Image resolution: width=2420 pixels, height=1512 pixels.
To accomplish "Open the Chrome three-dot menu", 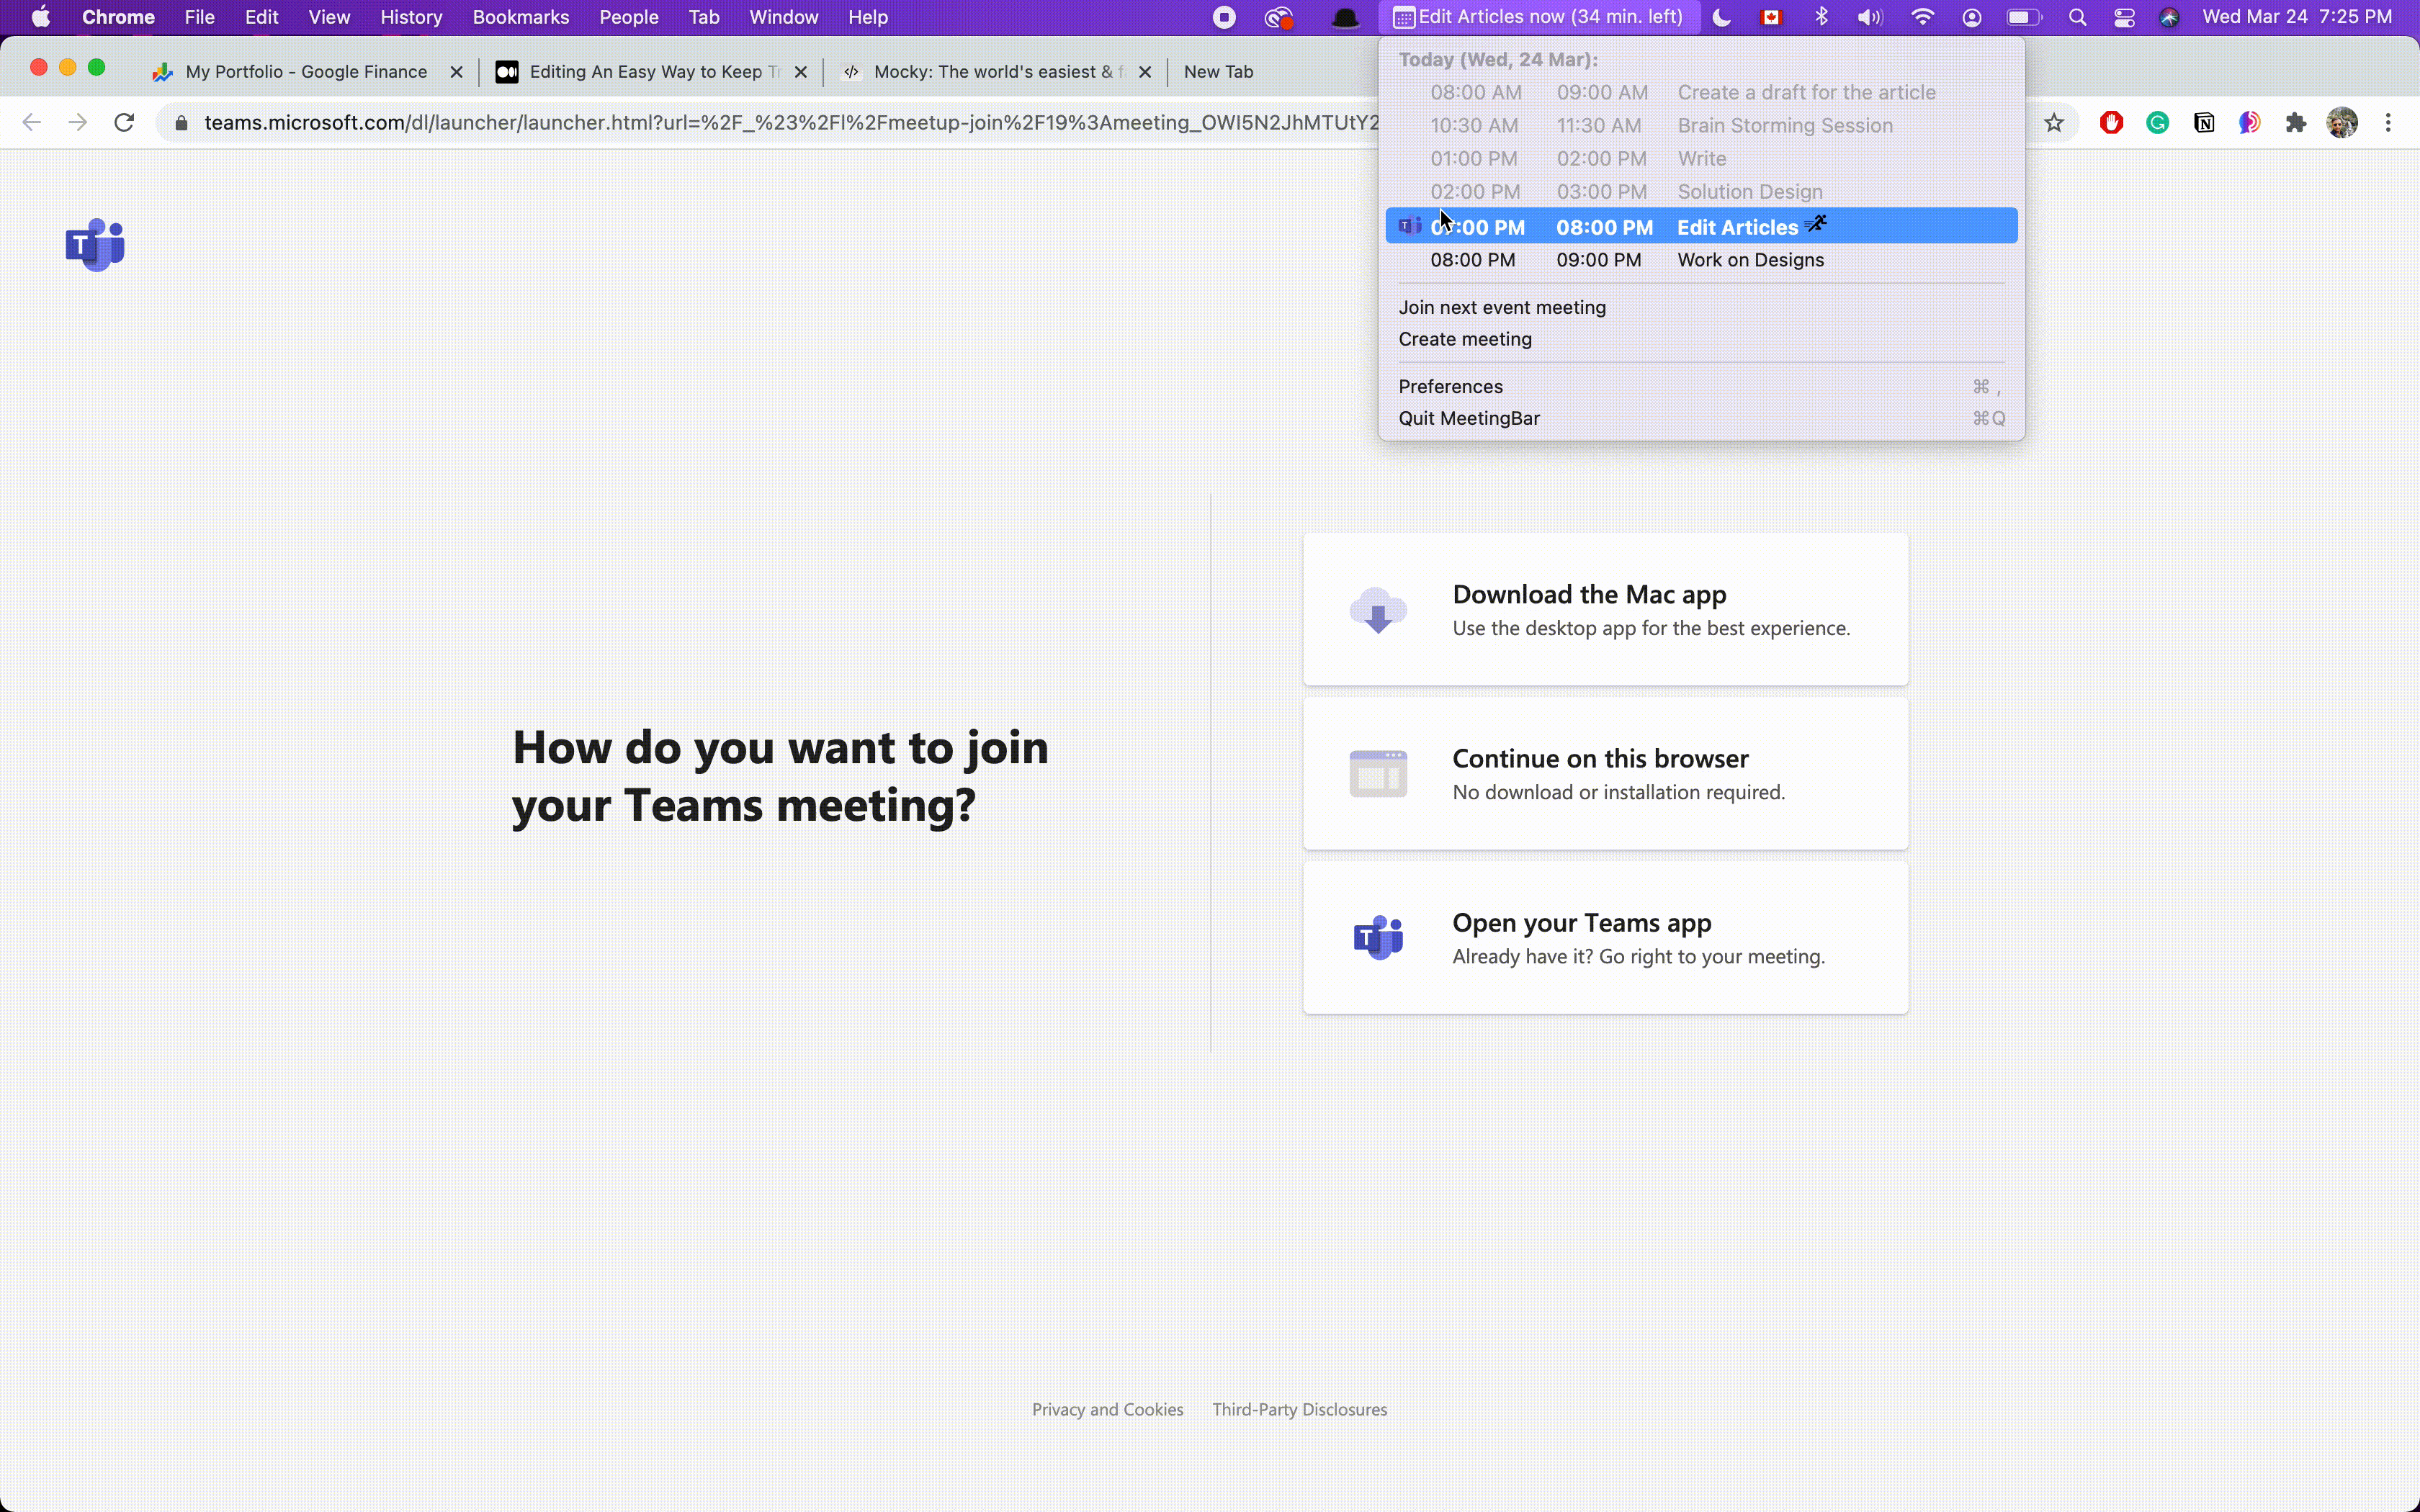I will (x=2388, y=123).
